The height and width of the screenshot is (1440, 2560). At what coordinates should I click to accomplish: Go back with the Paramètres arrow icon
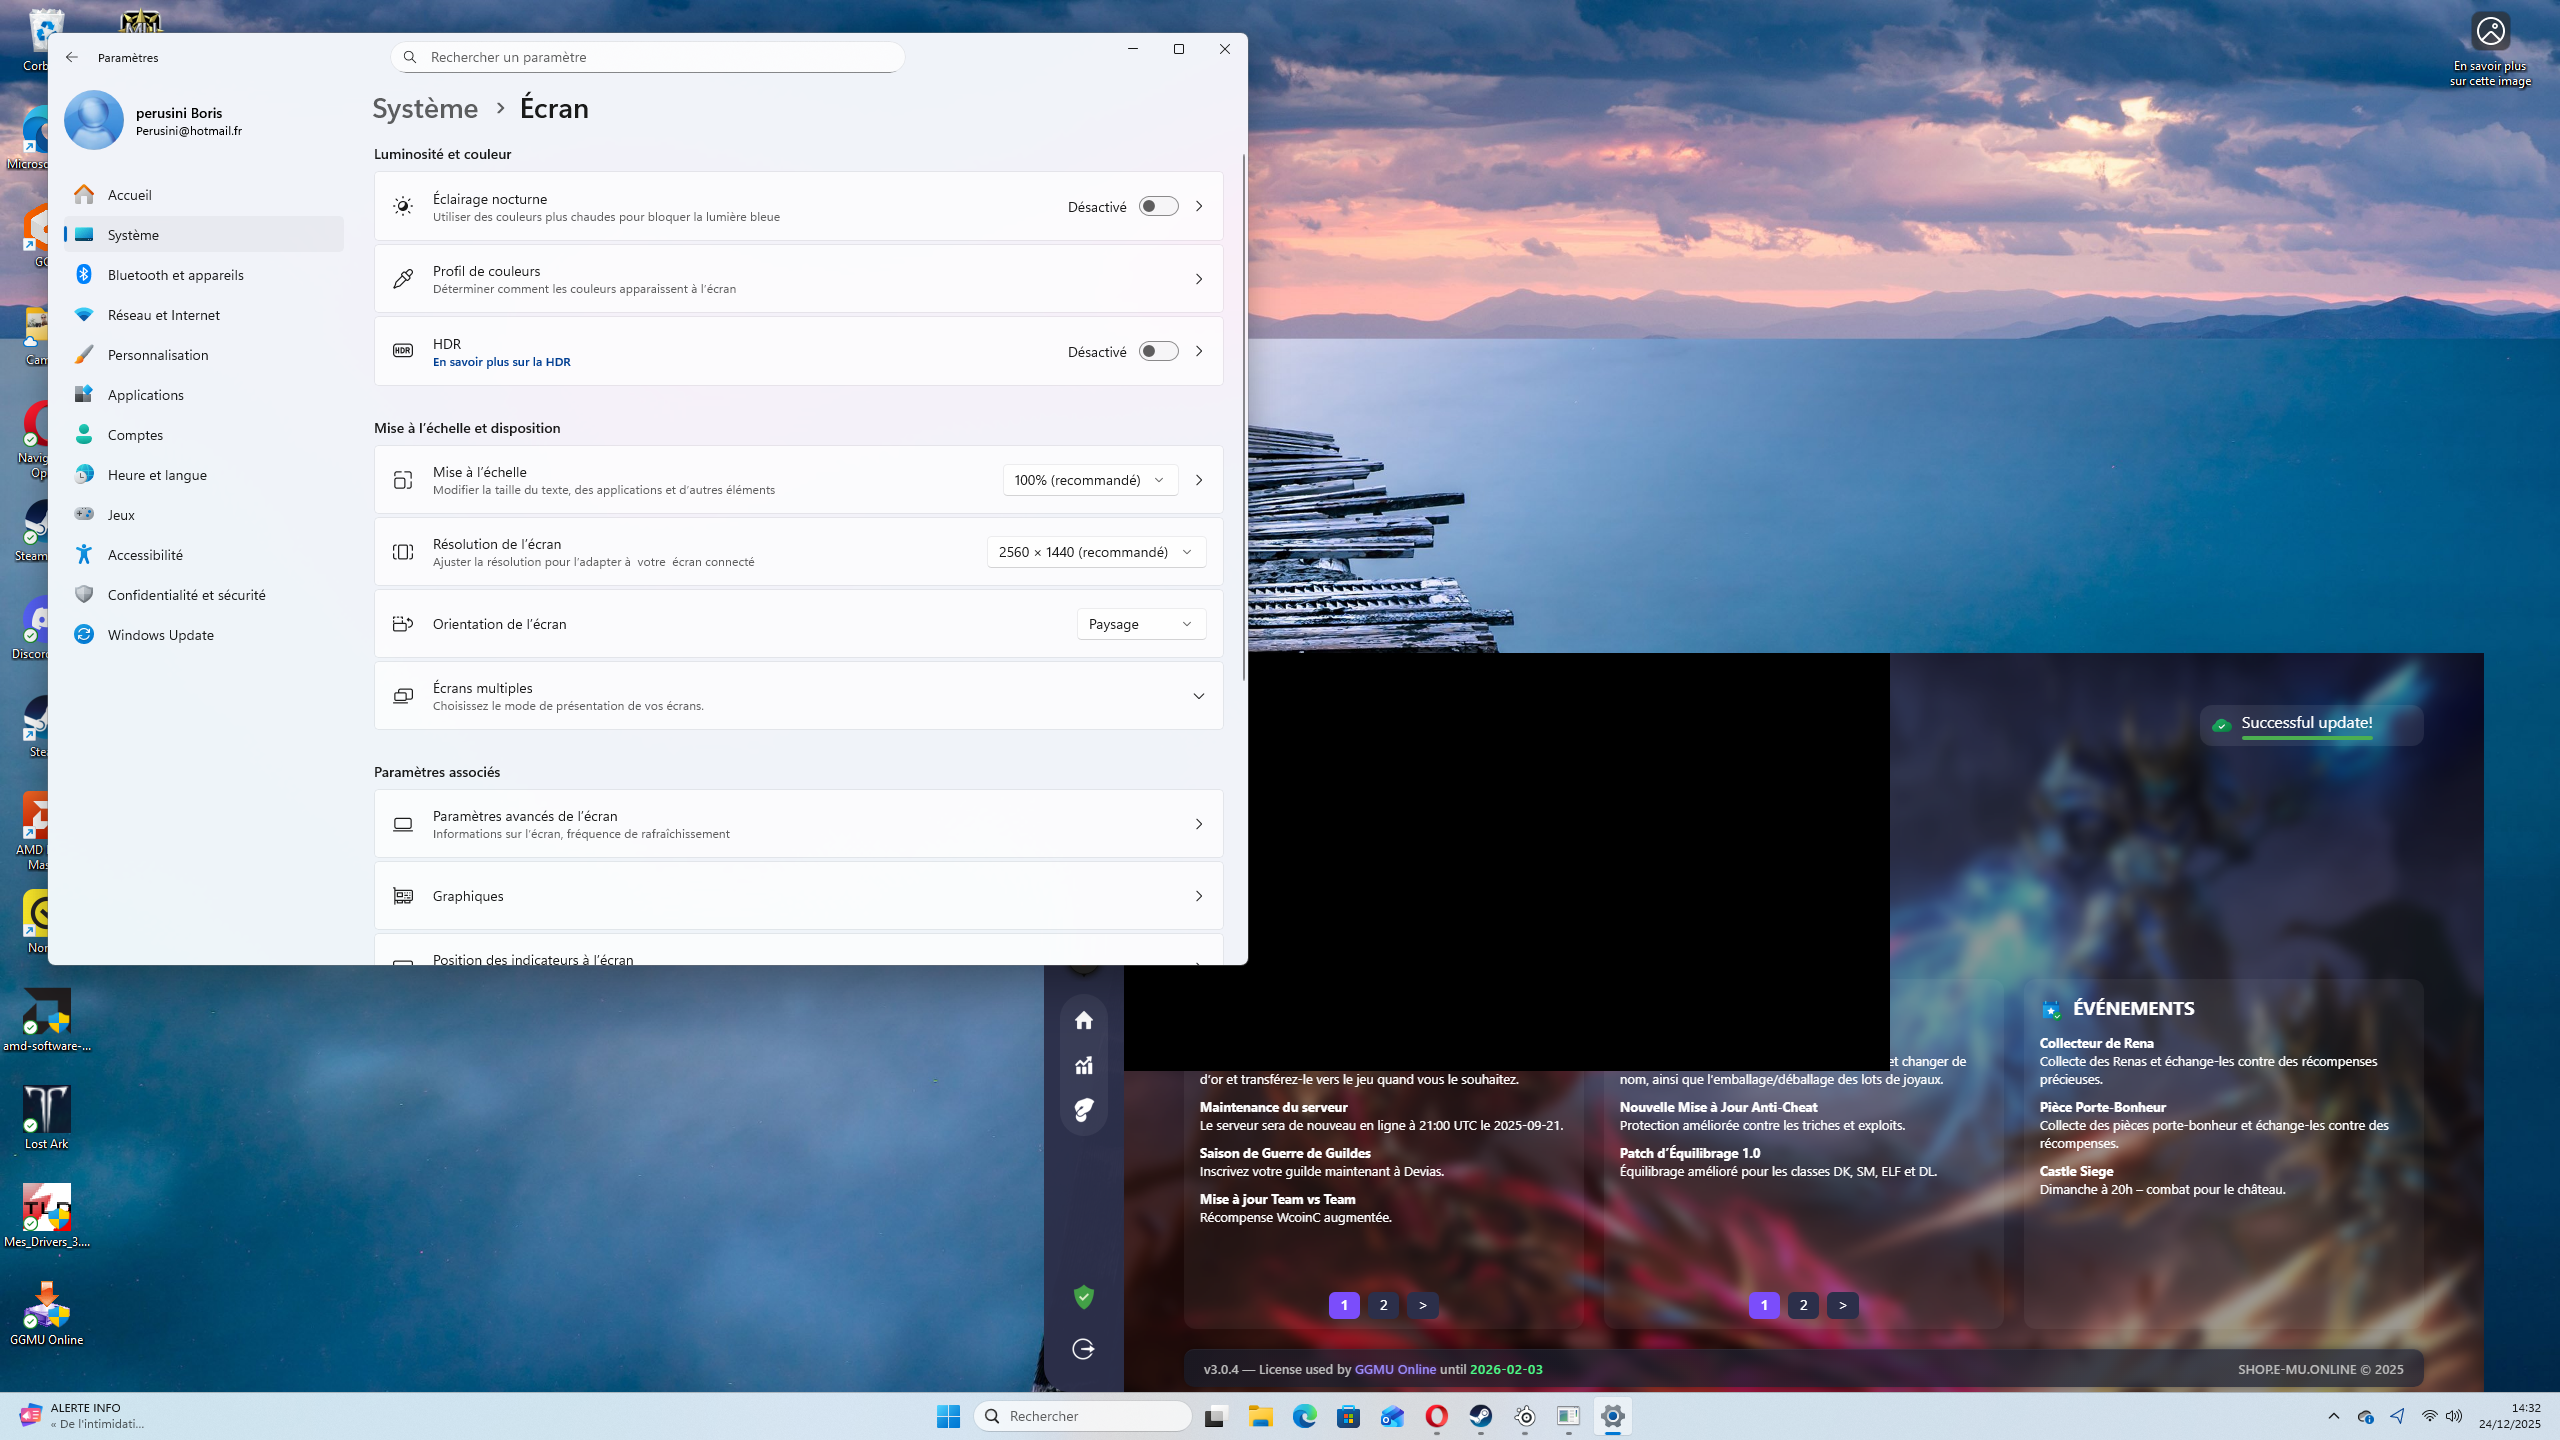(72, 57)
